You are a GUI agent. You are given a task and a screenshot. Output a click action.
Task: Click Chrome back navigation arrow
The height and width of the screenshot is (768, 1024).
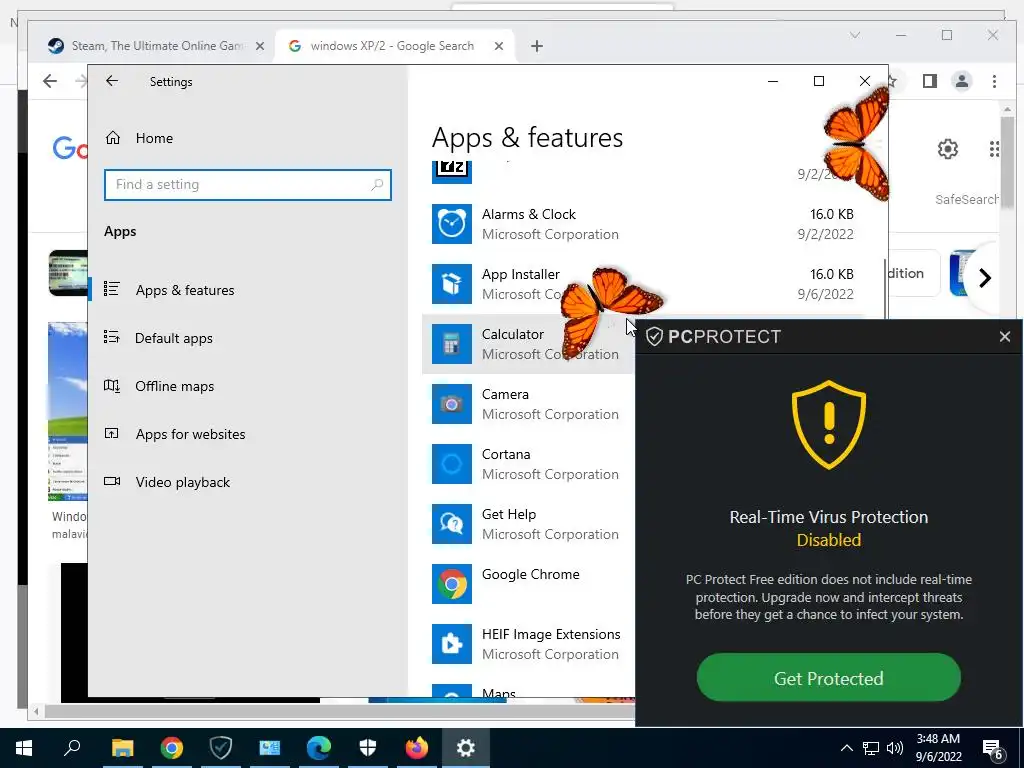(x=50, y=81)
